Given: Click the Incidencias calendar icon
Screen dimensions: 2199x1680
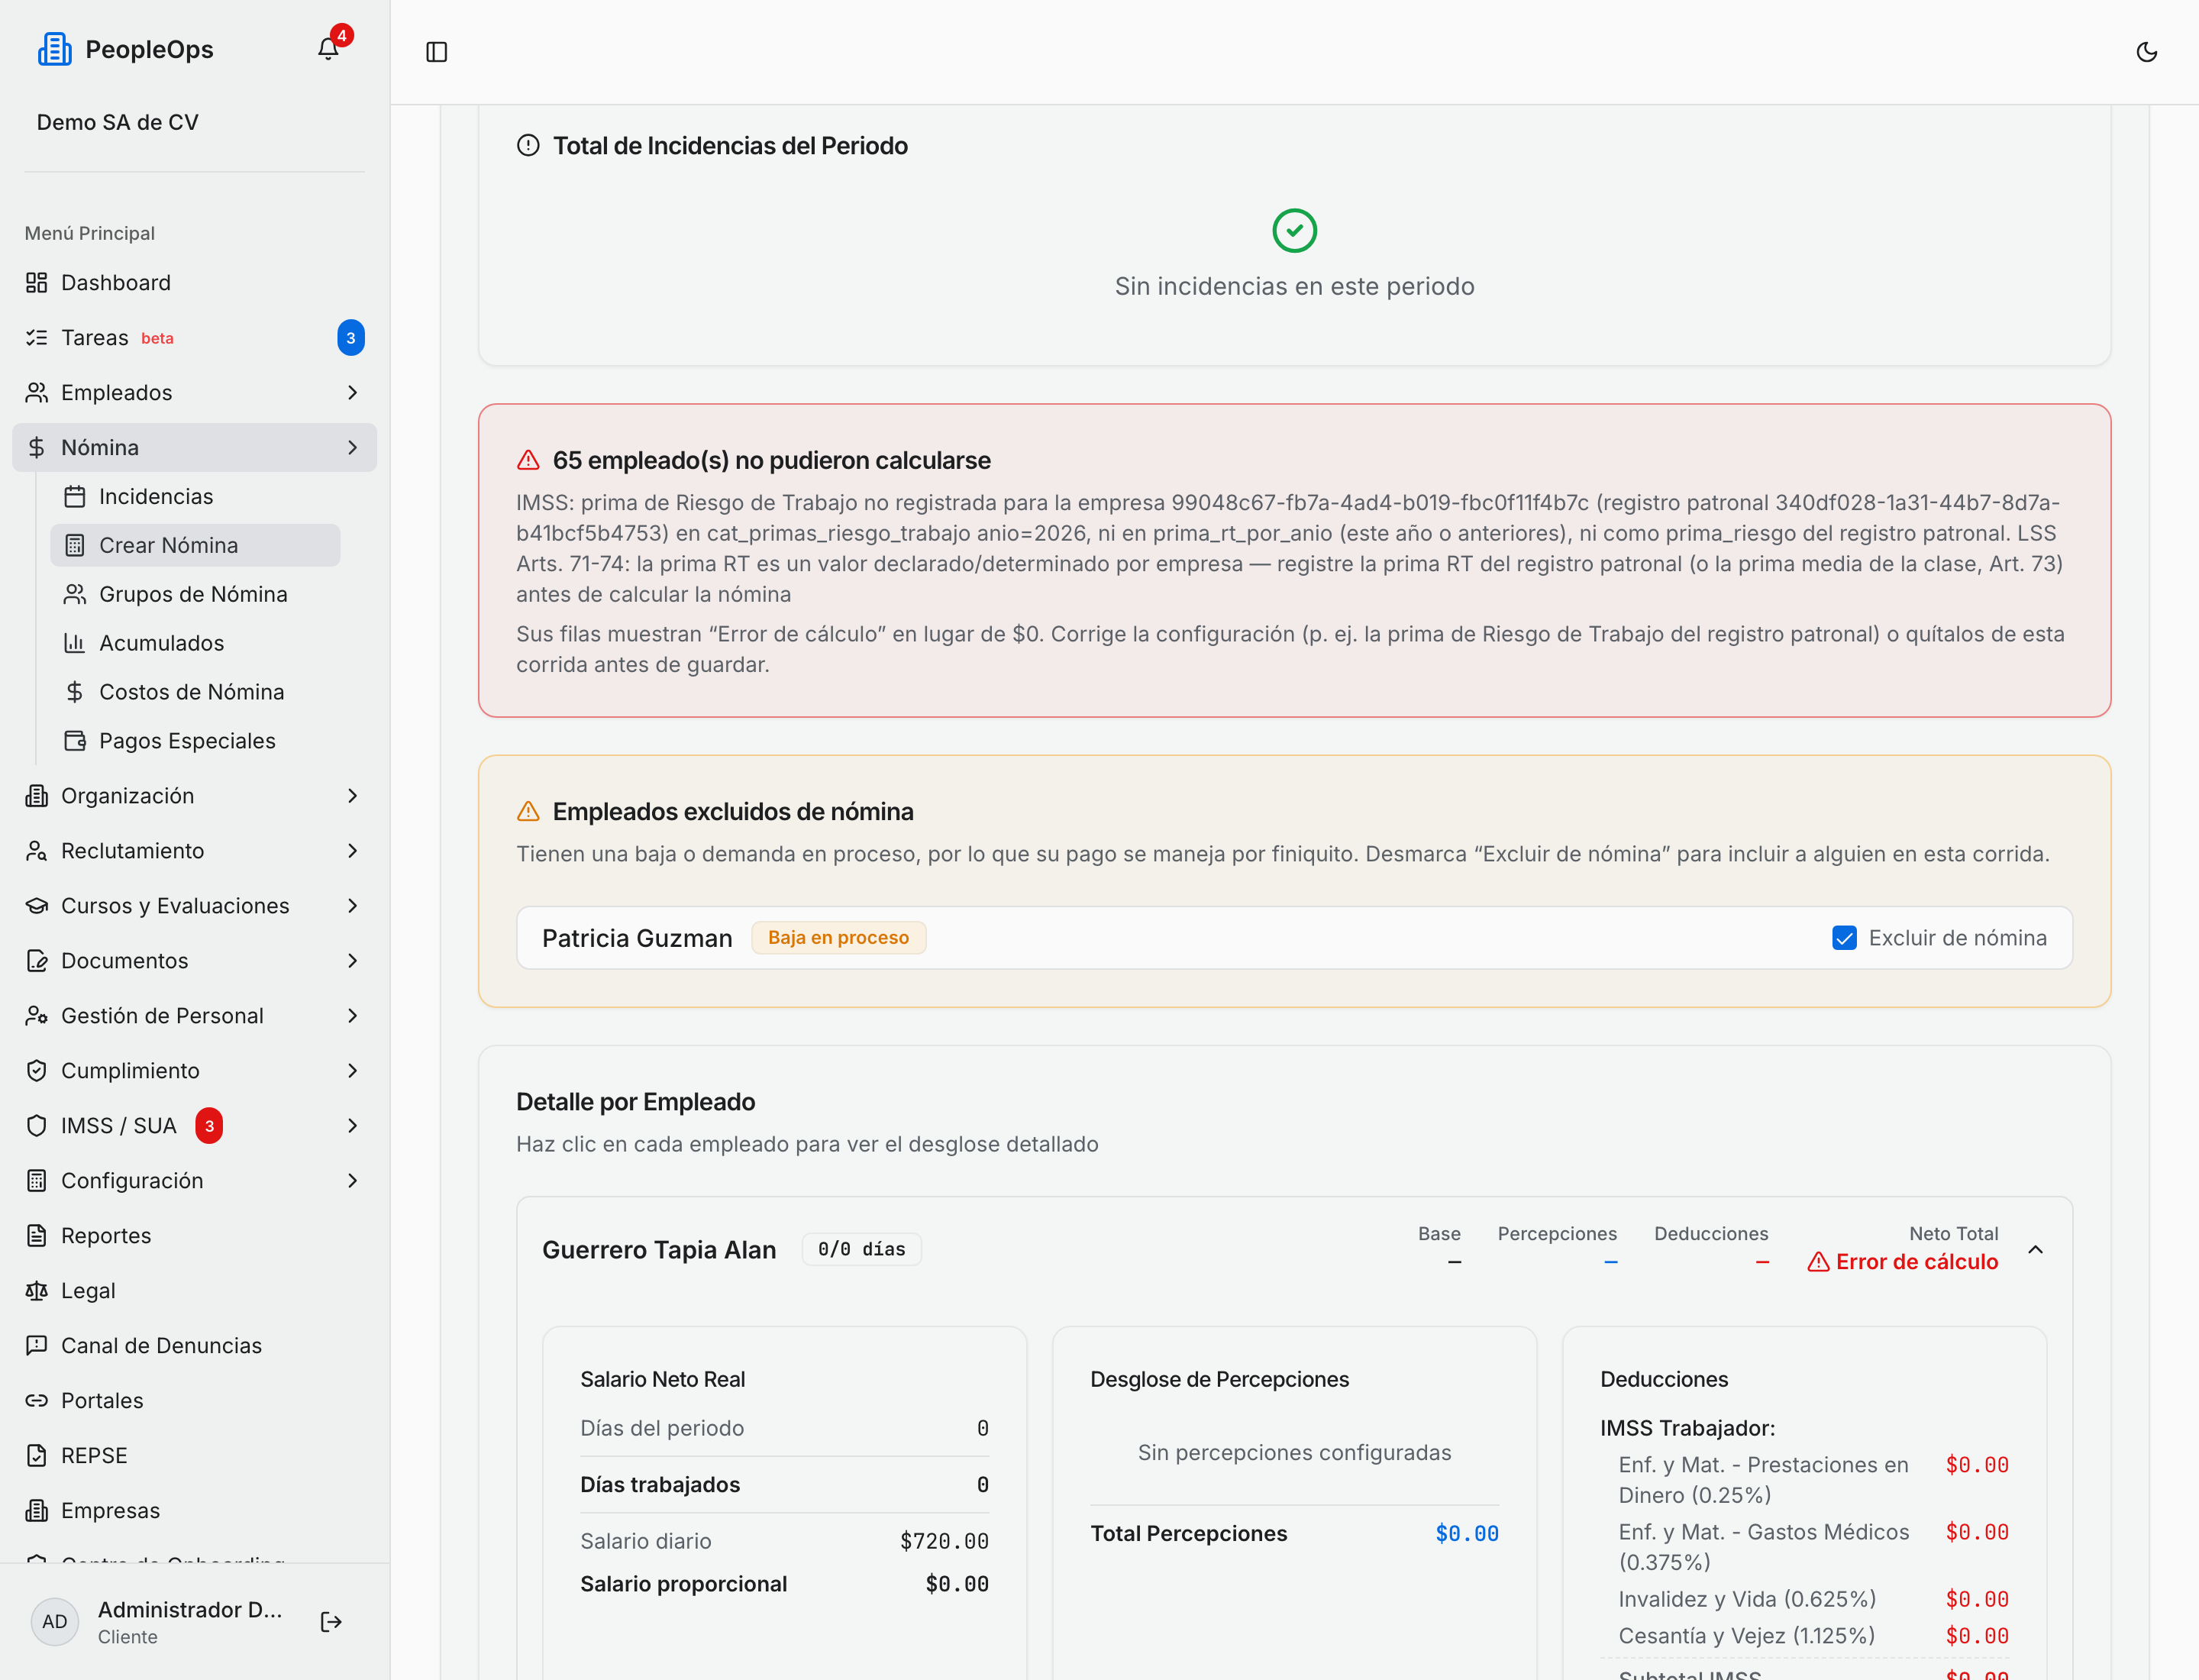Looking at the screenshot, I should tap(75, 496).
